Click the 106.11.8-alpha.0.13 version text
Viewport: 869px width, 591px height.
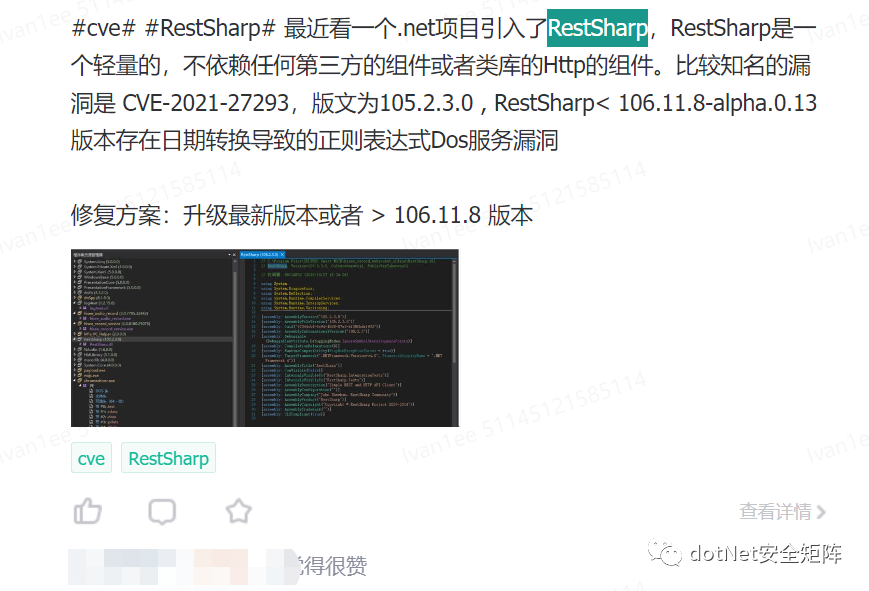click(x=717, y=103)
